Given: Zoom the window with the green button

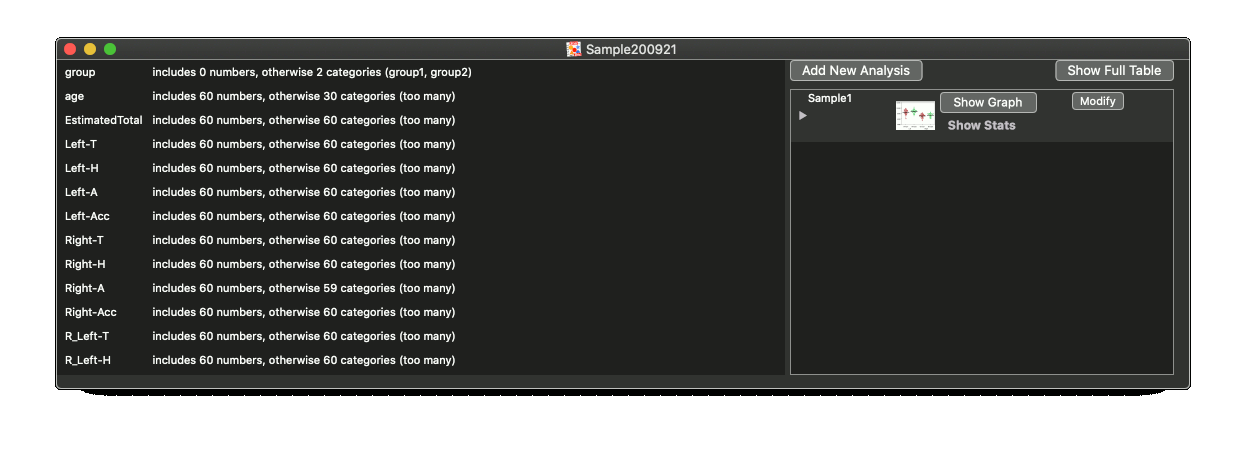Looking at the screenshot, I should tap(110, 49).
